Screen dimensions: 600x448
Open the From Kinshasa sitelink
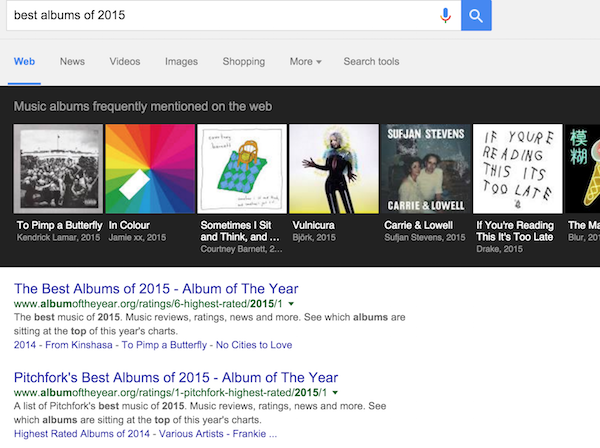pos(79,345)
